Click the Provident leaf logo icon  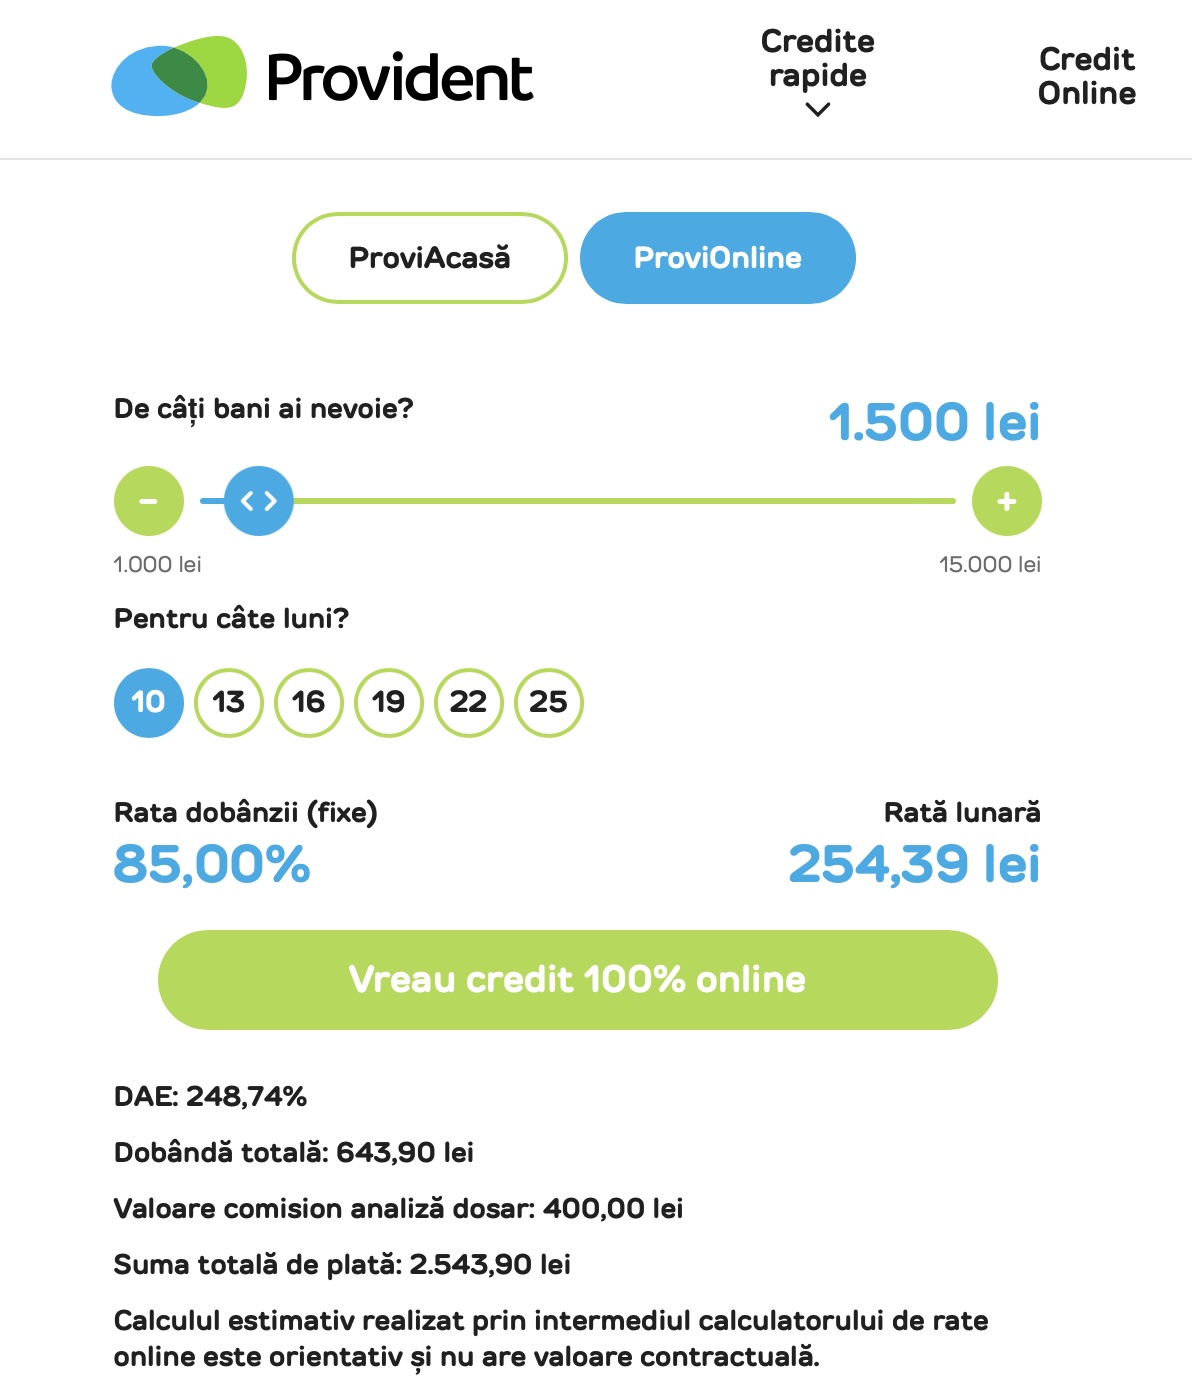[179, 76]
